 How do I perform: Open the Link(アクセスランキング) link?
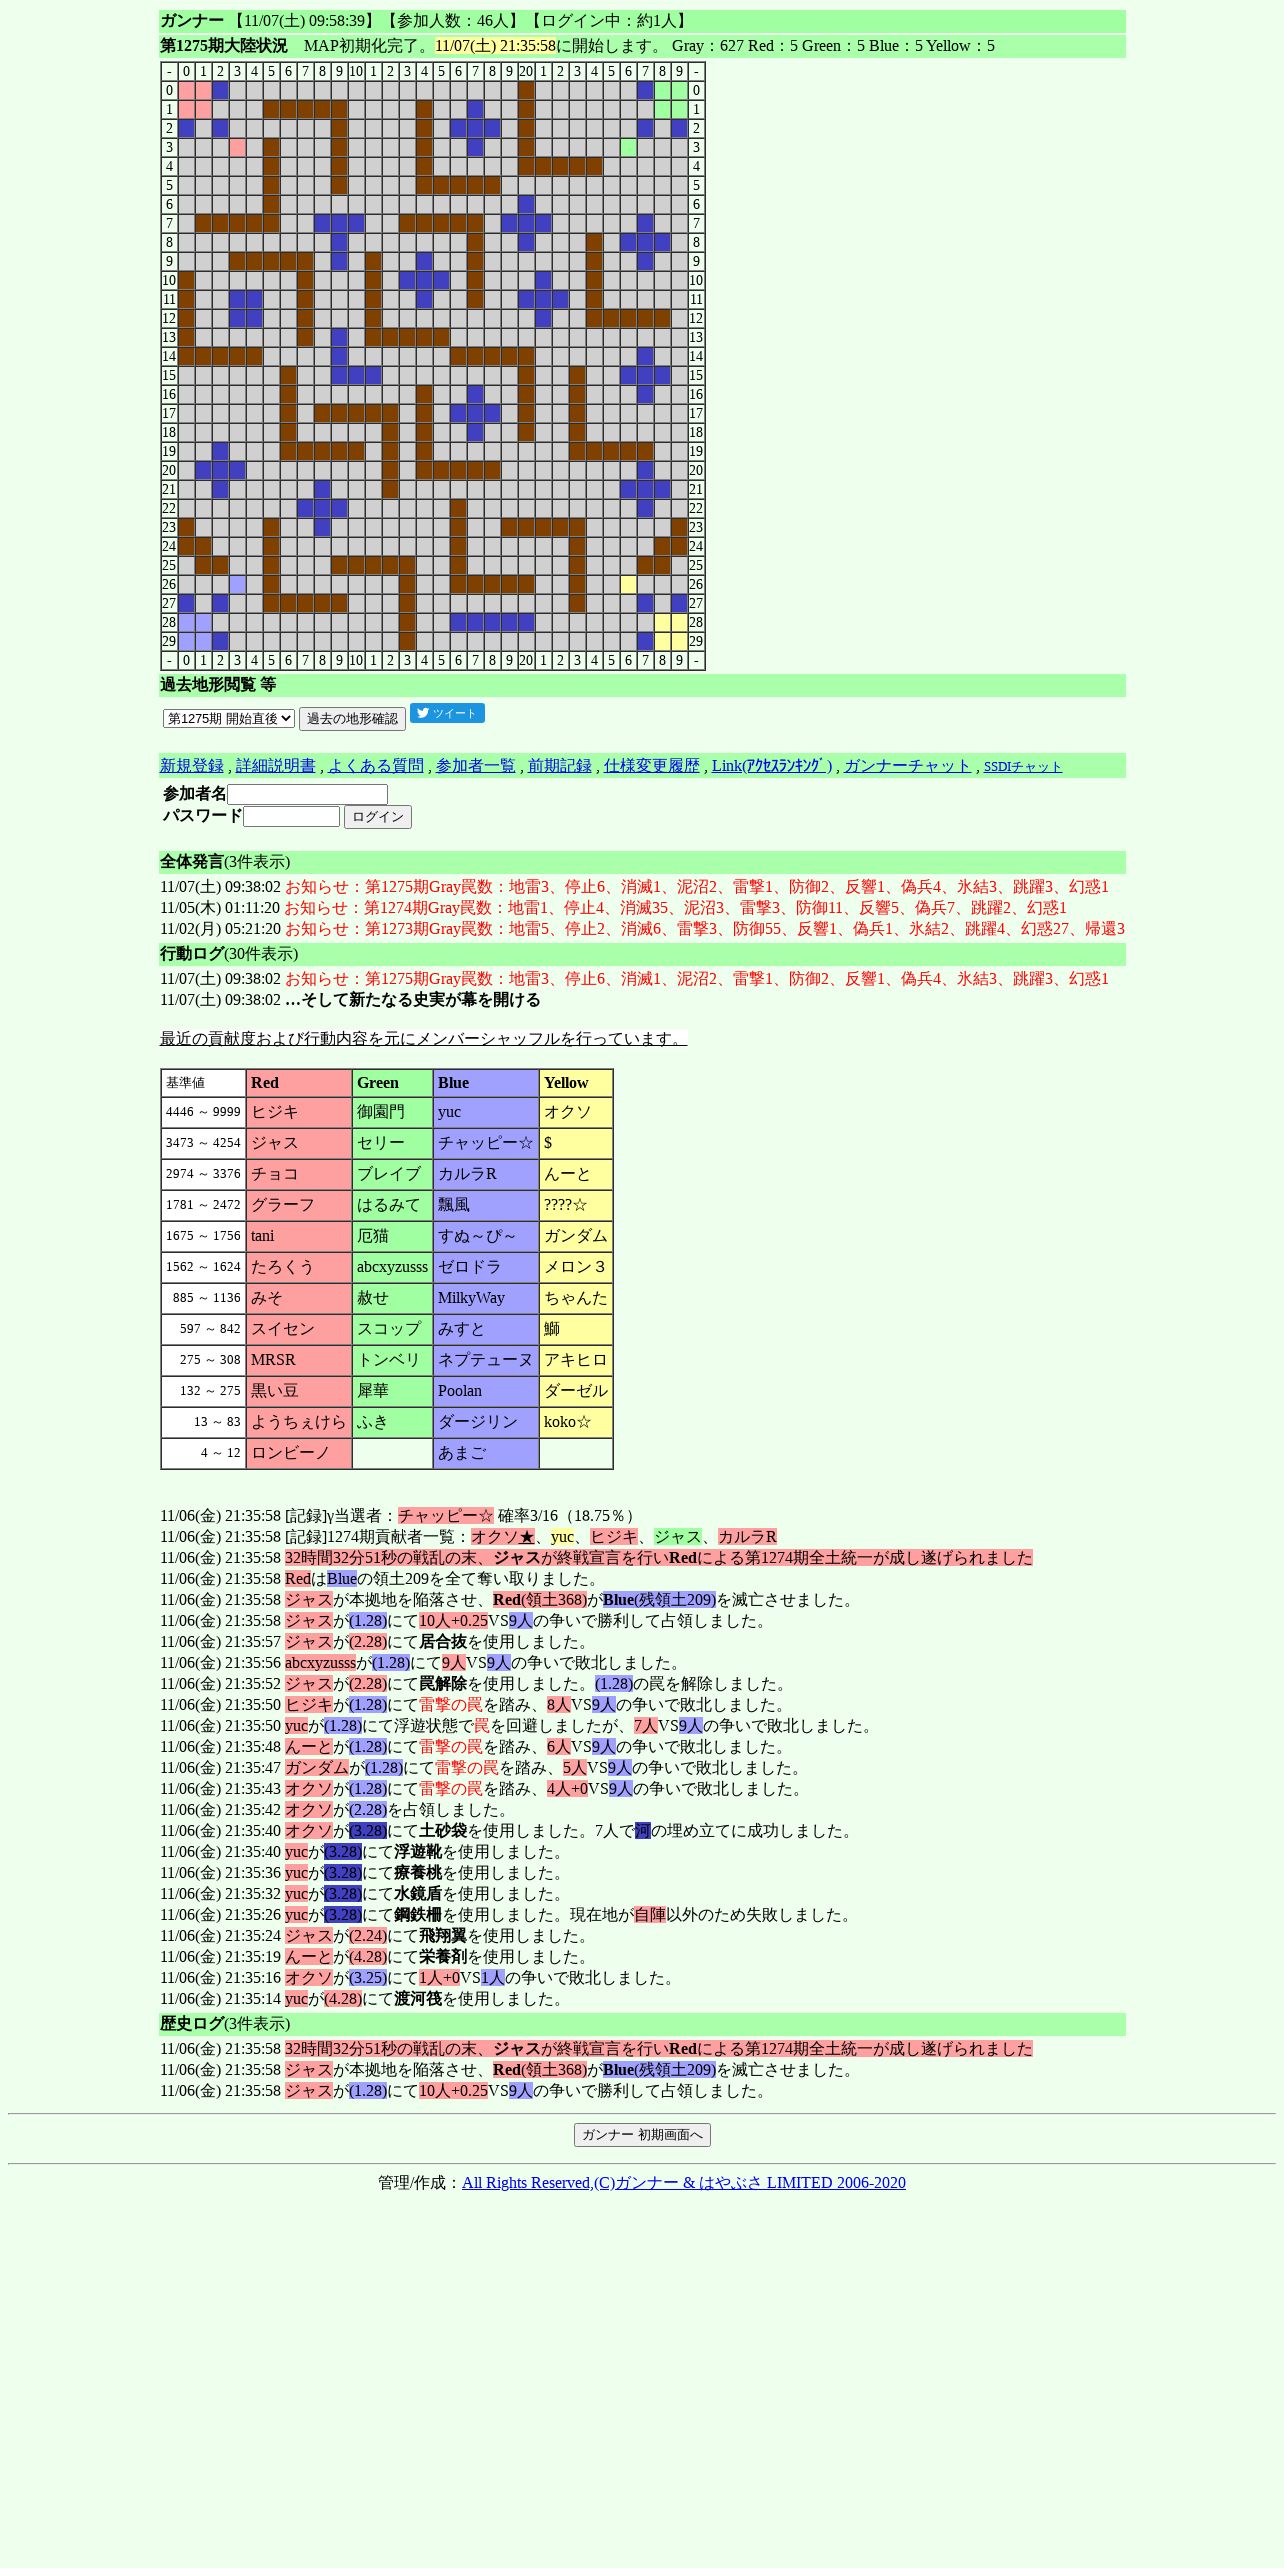pyautogui.click(x=772, y=766)
